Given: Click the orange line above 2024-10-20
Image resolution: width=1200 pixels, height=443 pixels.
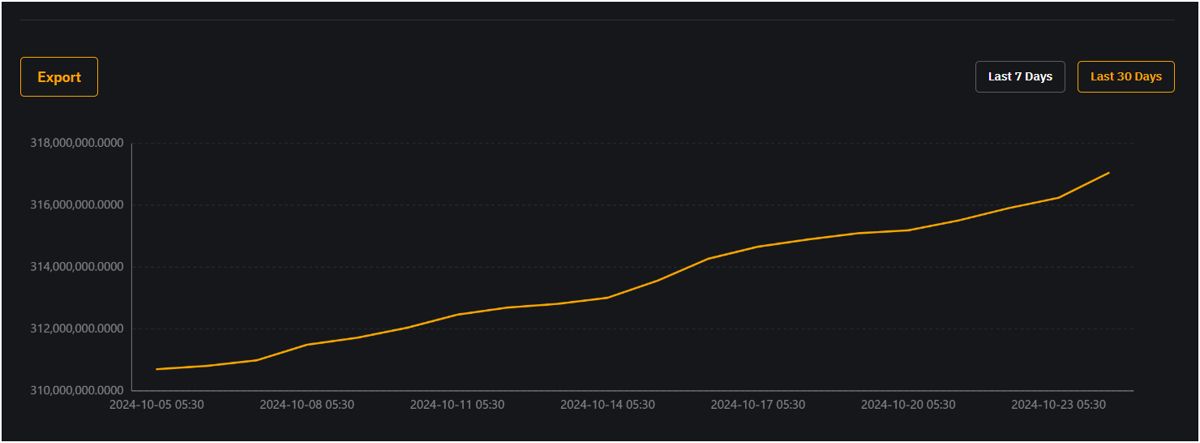Looking at the screenshot, I should [908, 230].
